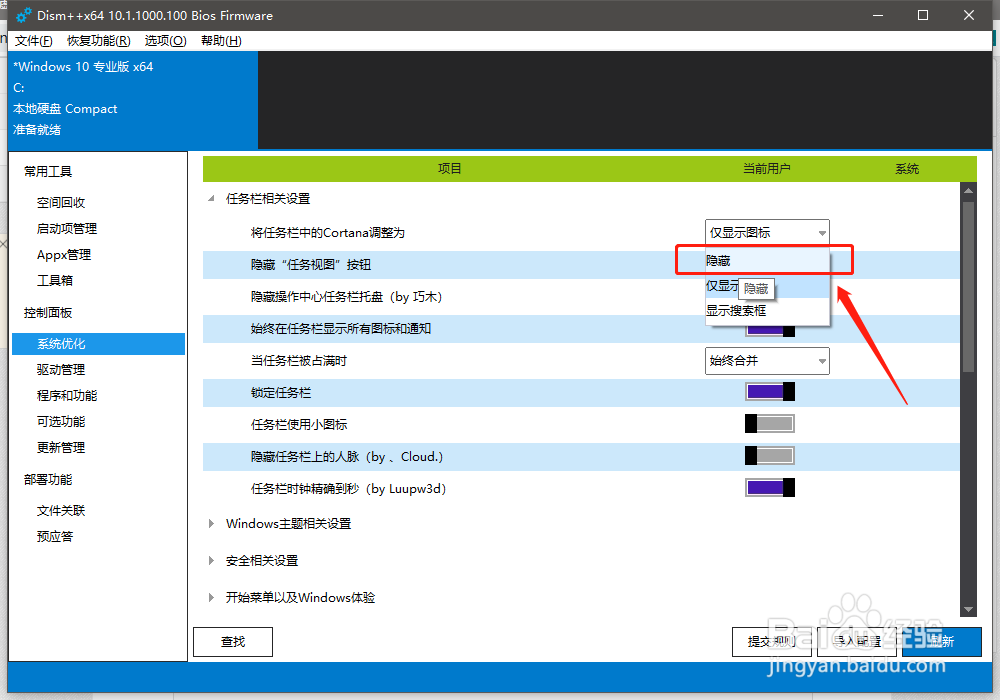Select the 当任务栏被占满时 row label
The height and width of the screenshot is (700, 1000).
click(298, 361)
